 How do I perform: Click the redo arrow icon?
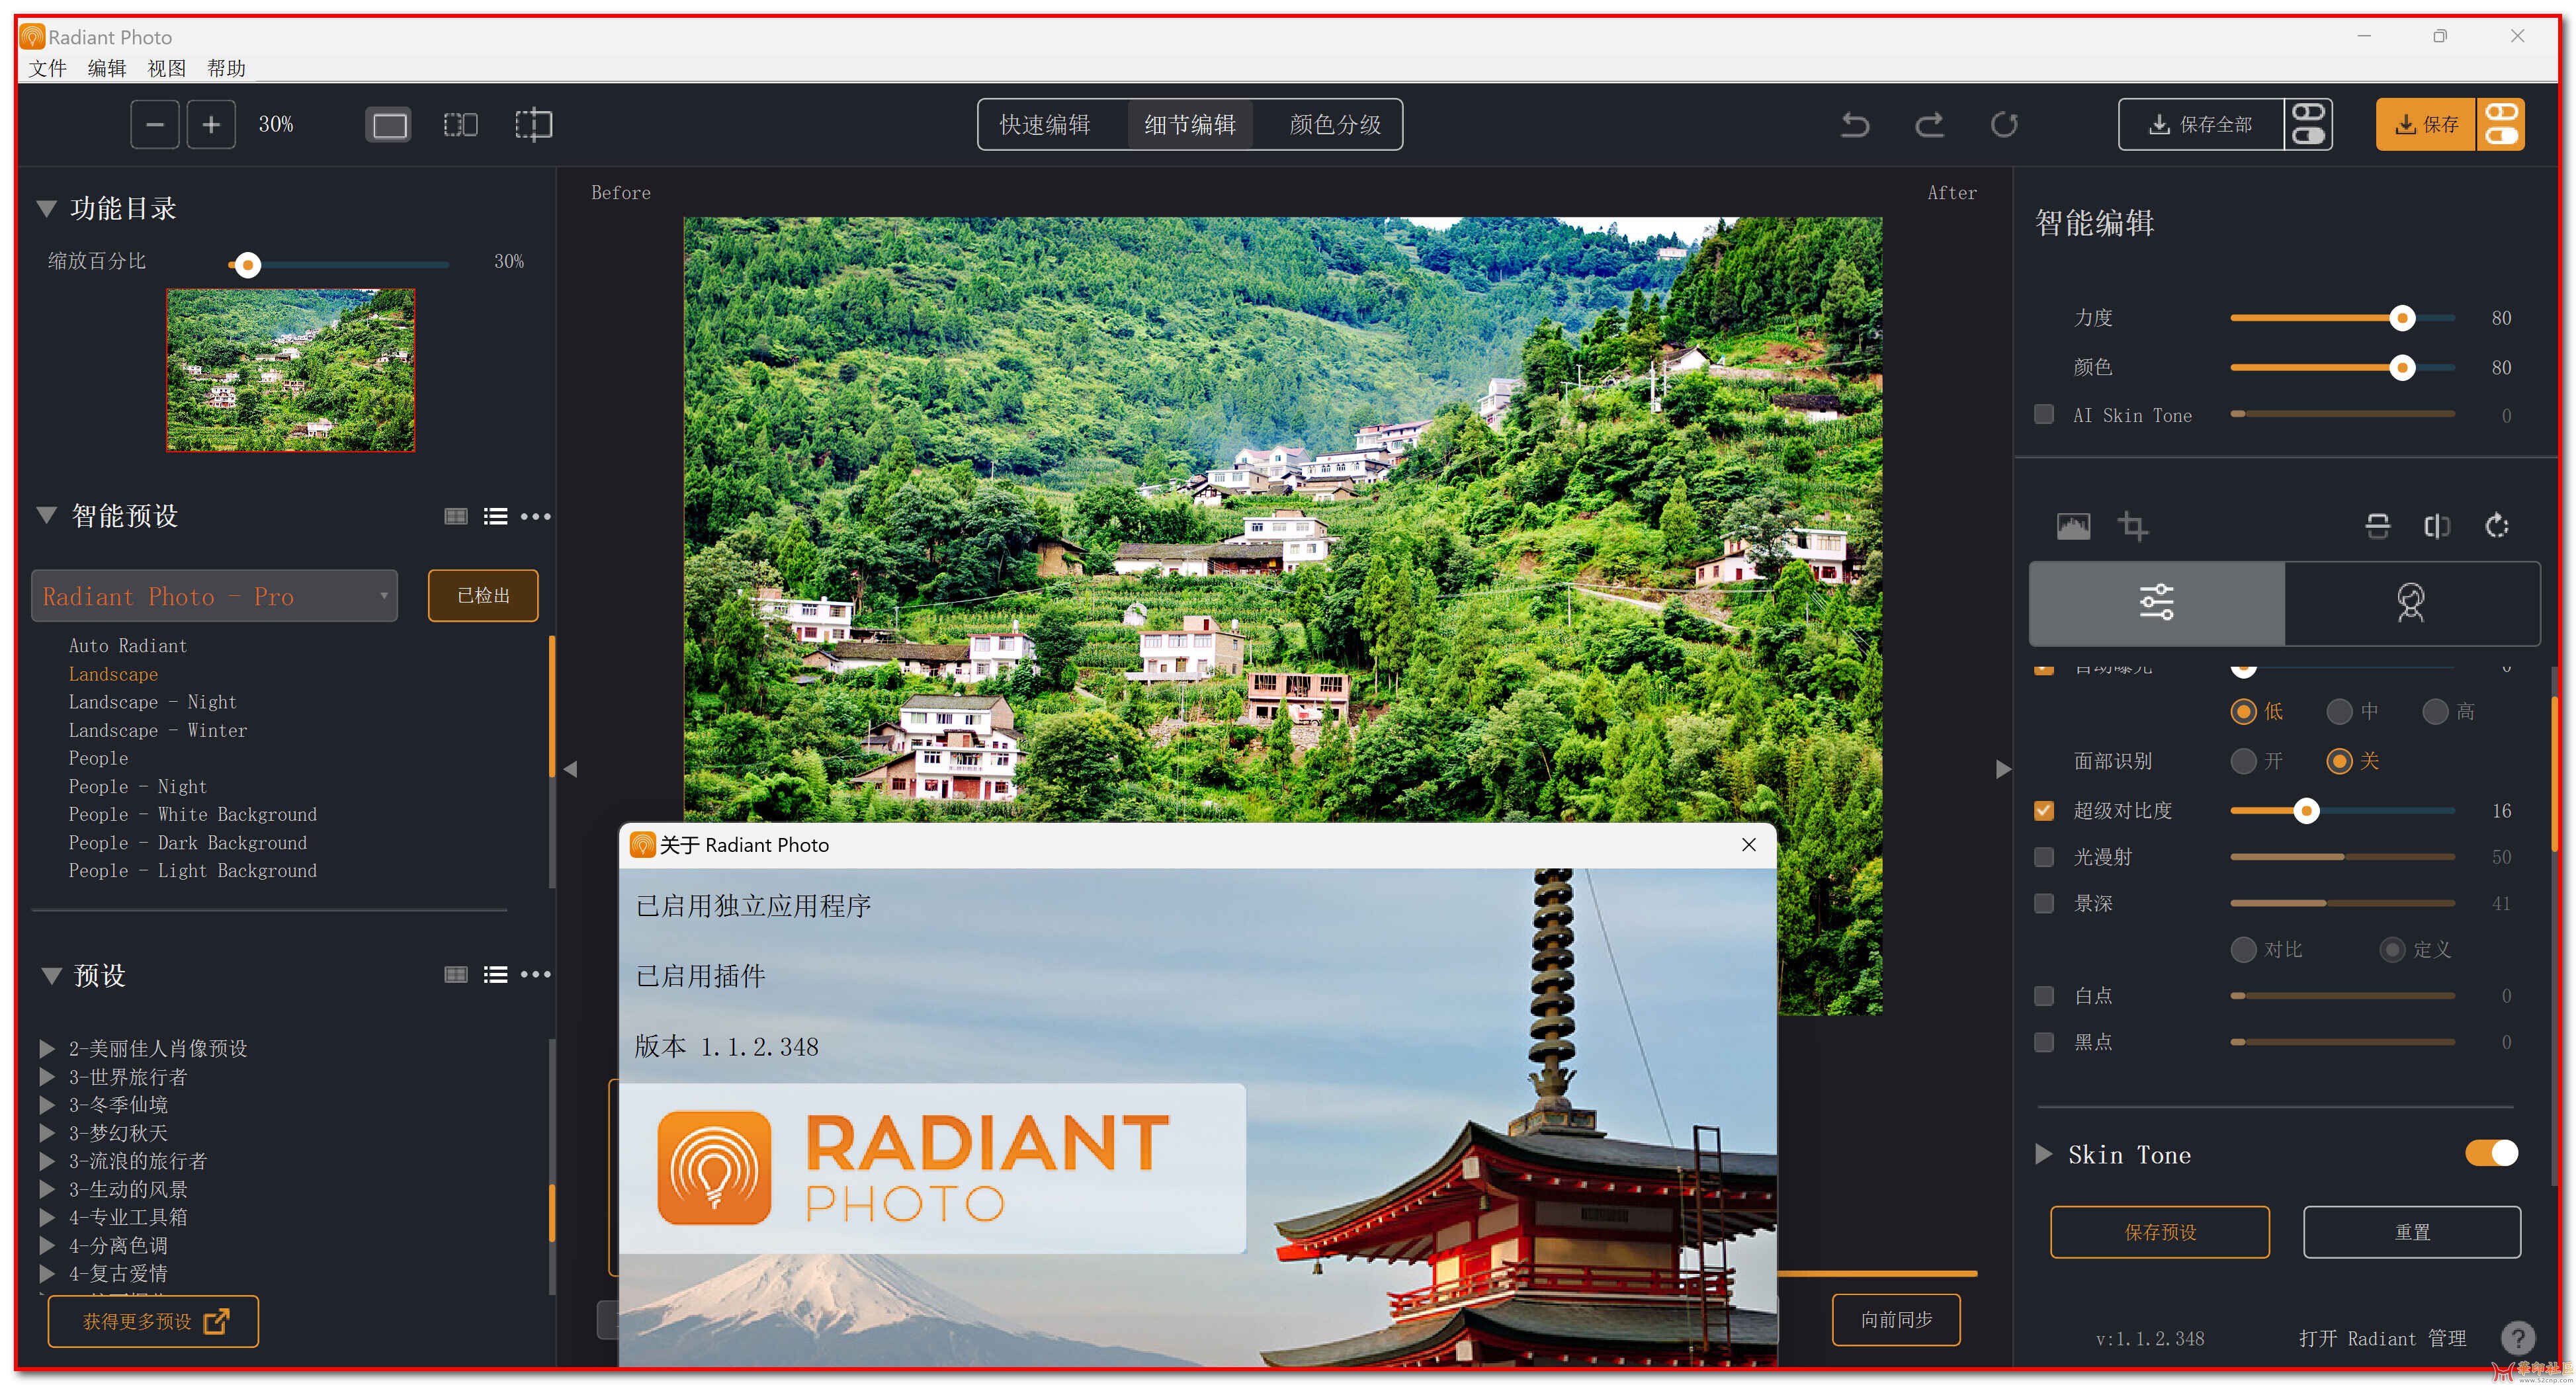click(x=1930, y=125)
